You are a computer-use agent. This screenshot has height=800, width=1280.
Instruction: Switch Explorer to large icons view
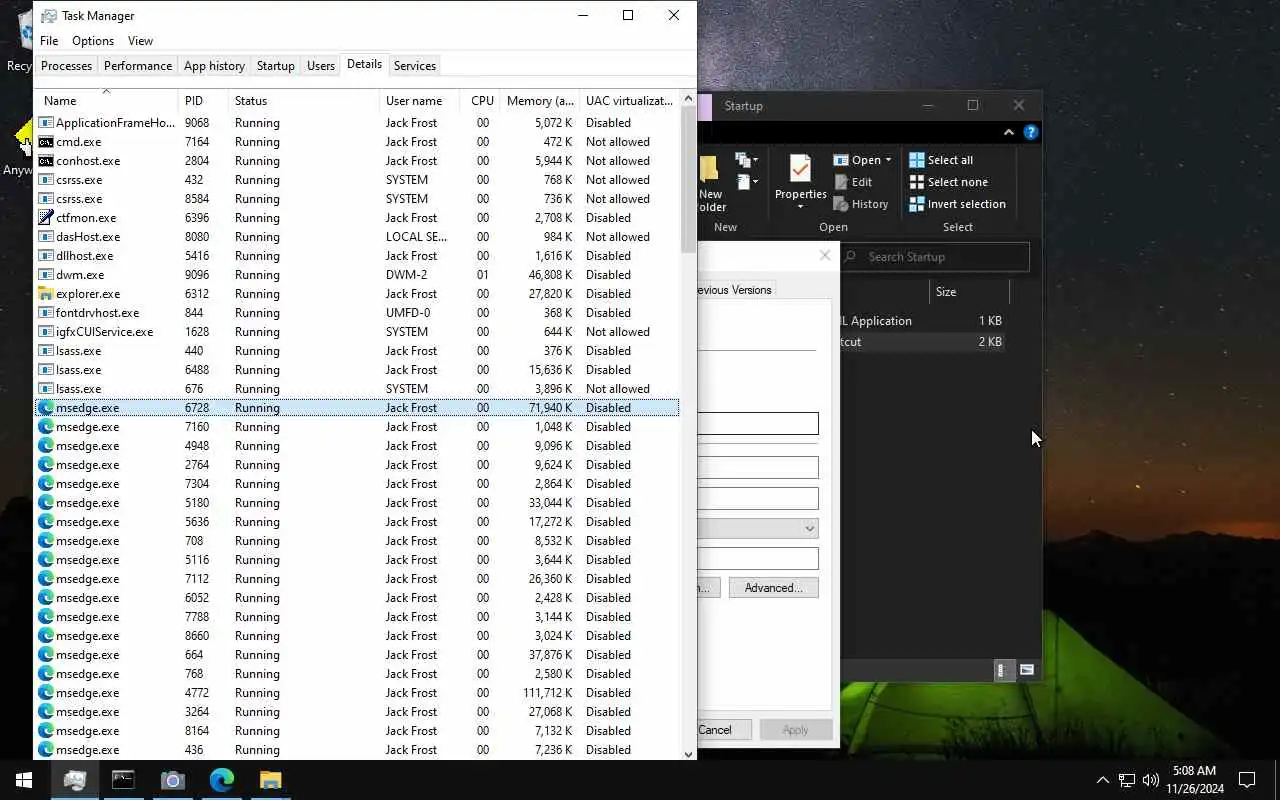pyautogui.click(x=1027, y=671)
